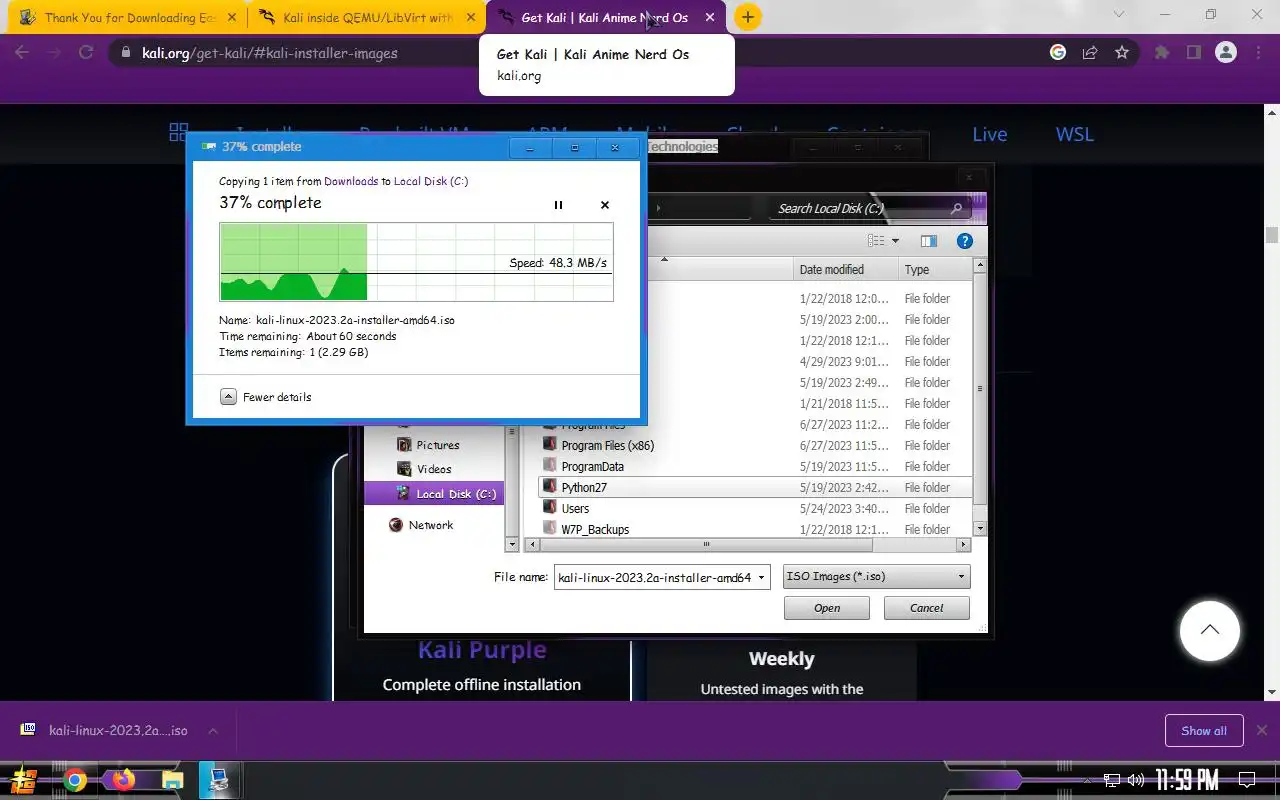Open the Chrome three-dot menu
The width and height of the screenshot is (1280, 800).
tap(1259, 53)
